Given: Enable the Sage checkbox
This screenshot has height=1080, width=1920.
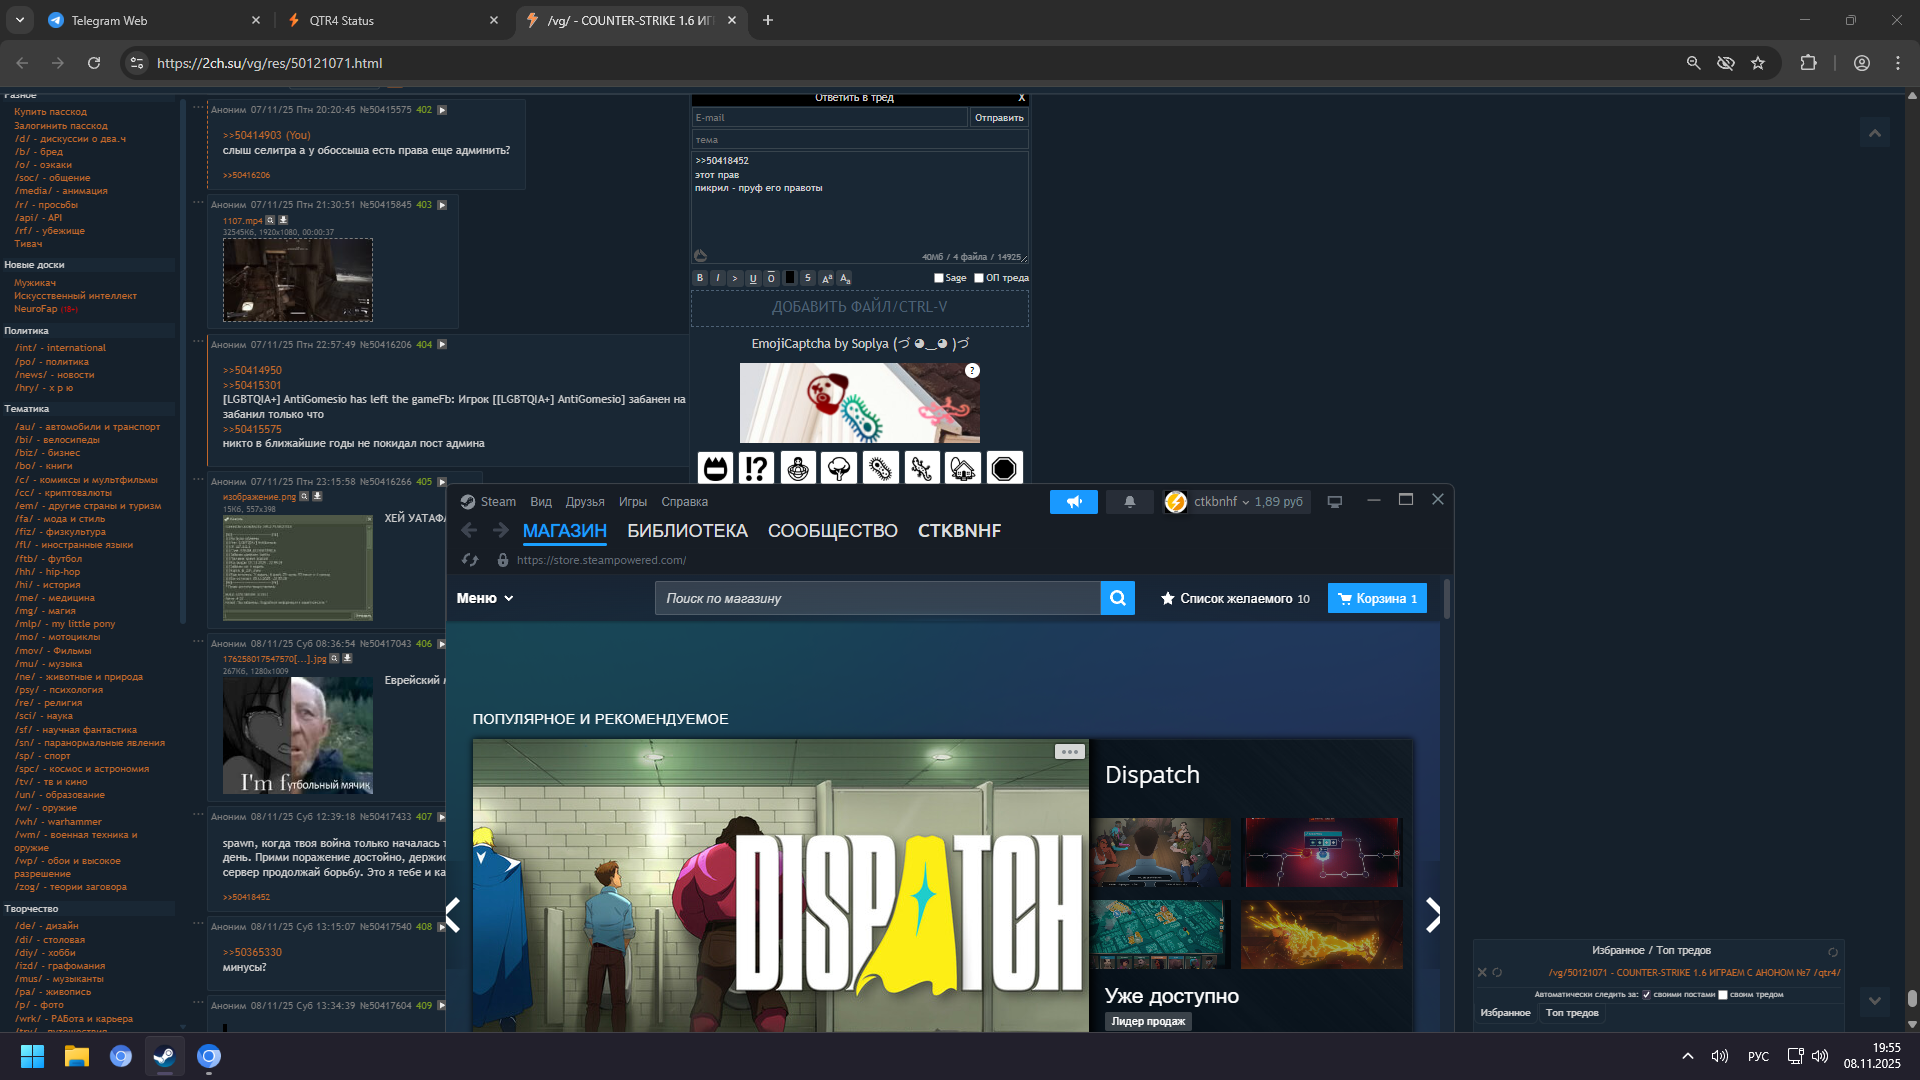Looking at the screenshot, I should click(x=939, y=278).
